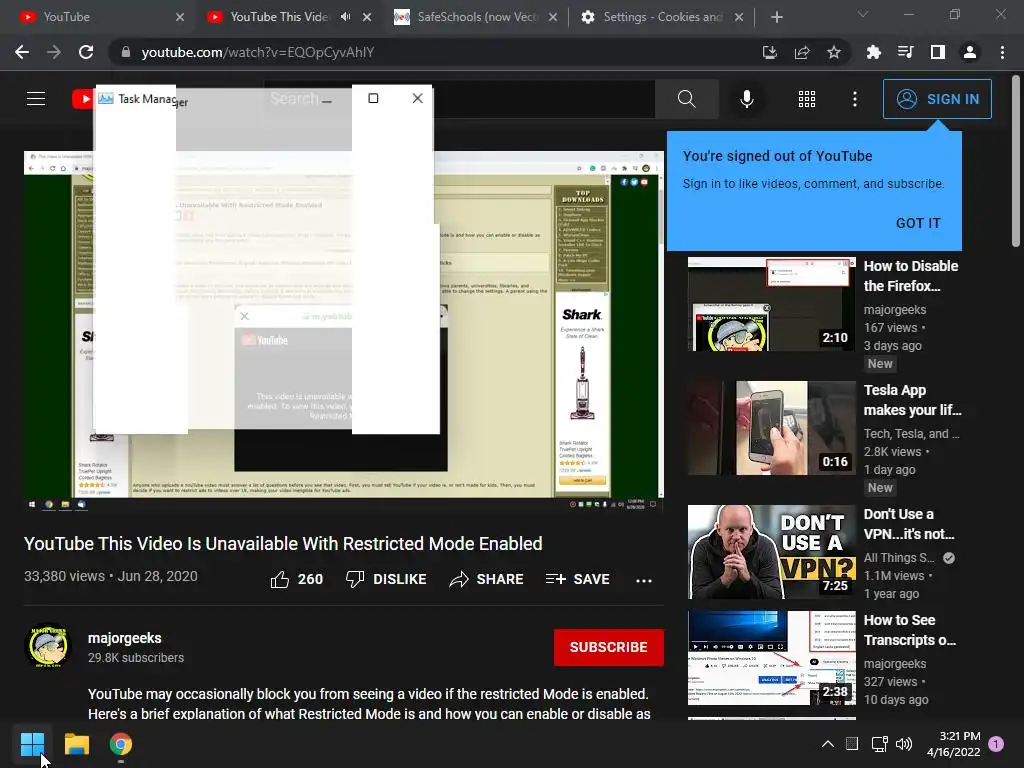Open the Chrome tab search chevron

point(863,14)
